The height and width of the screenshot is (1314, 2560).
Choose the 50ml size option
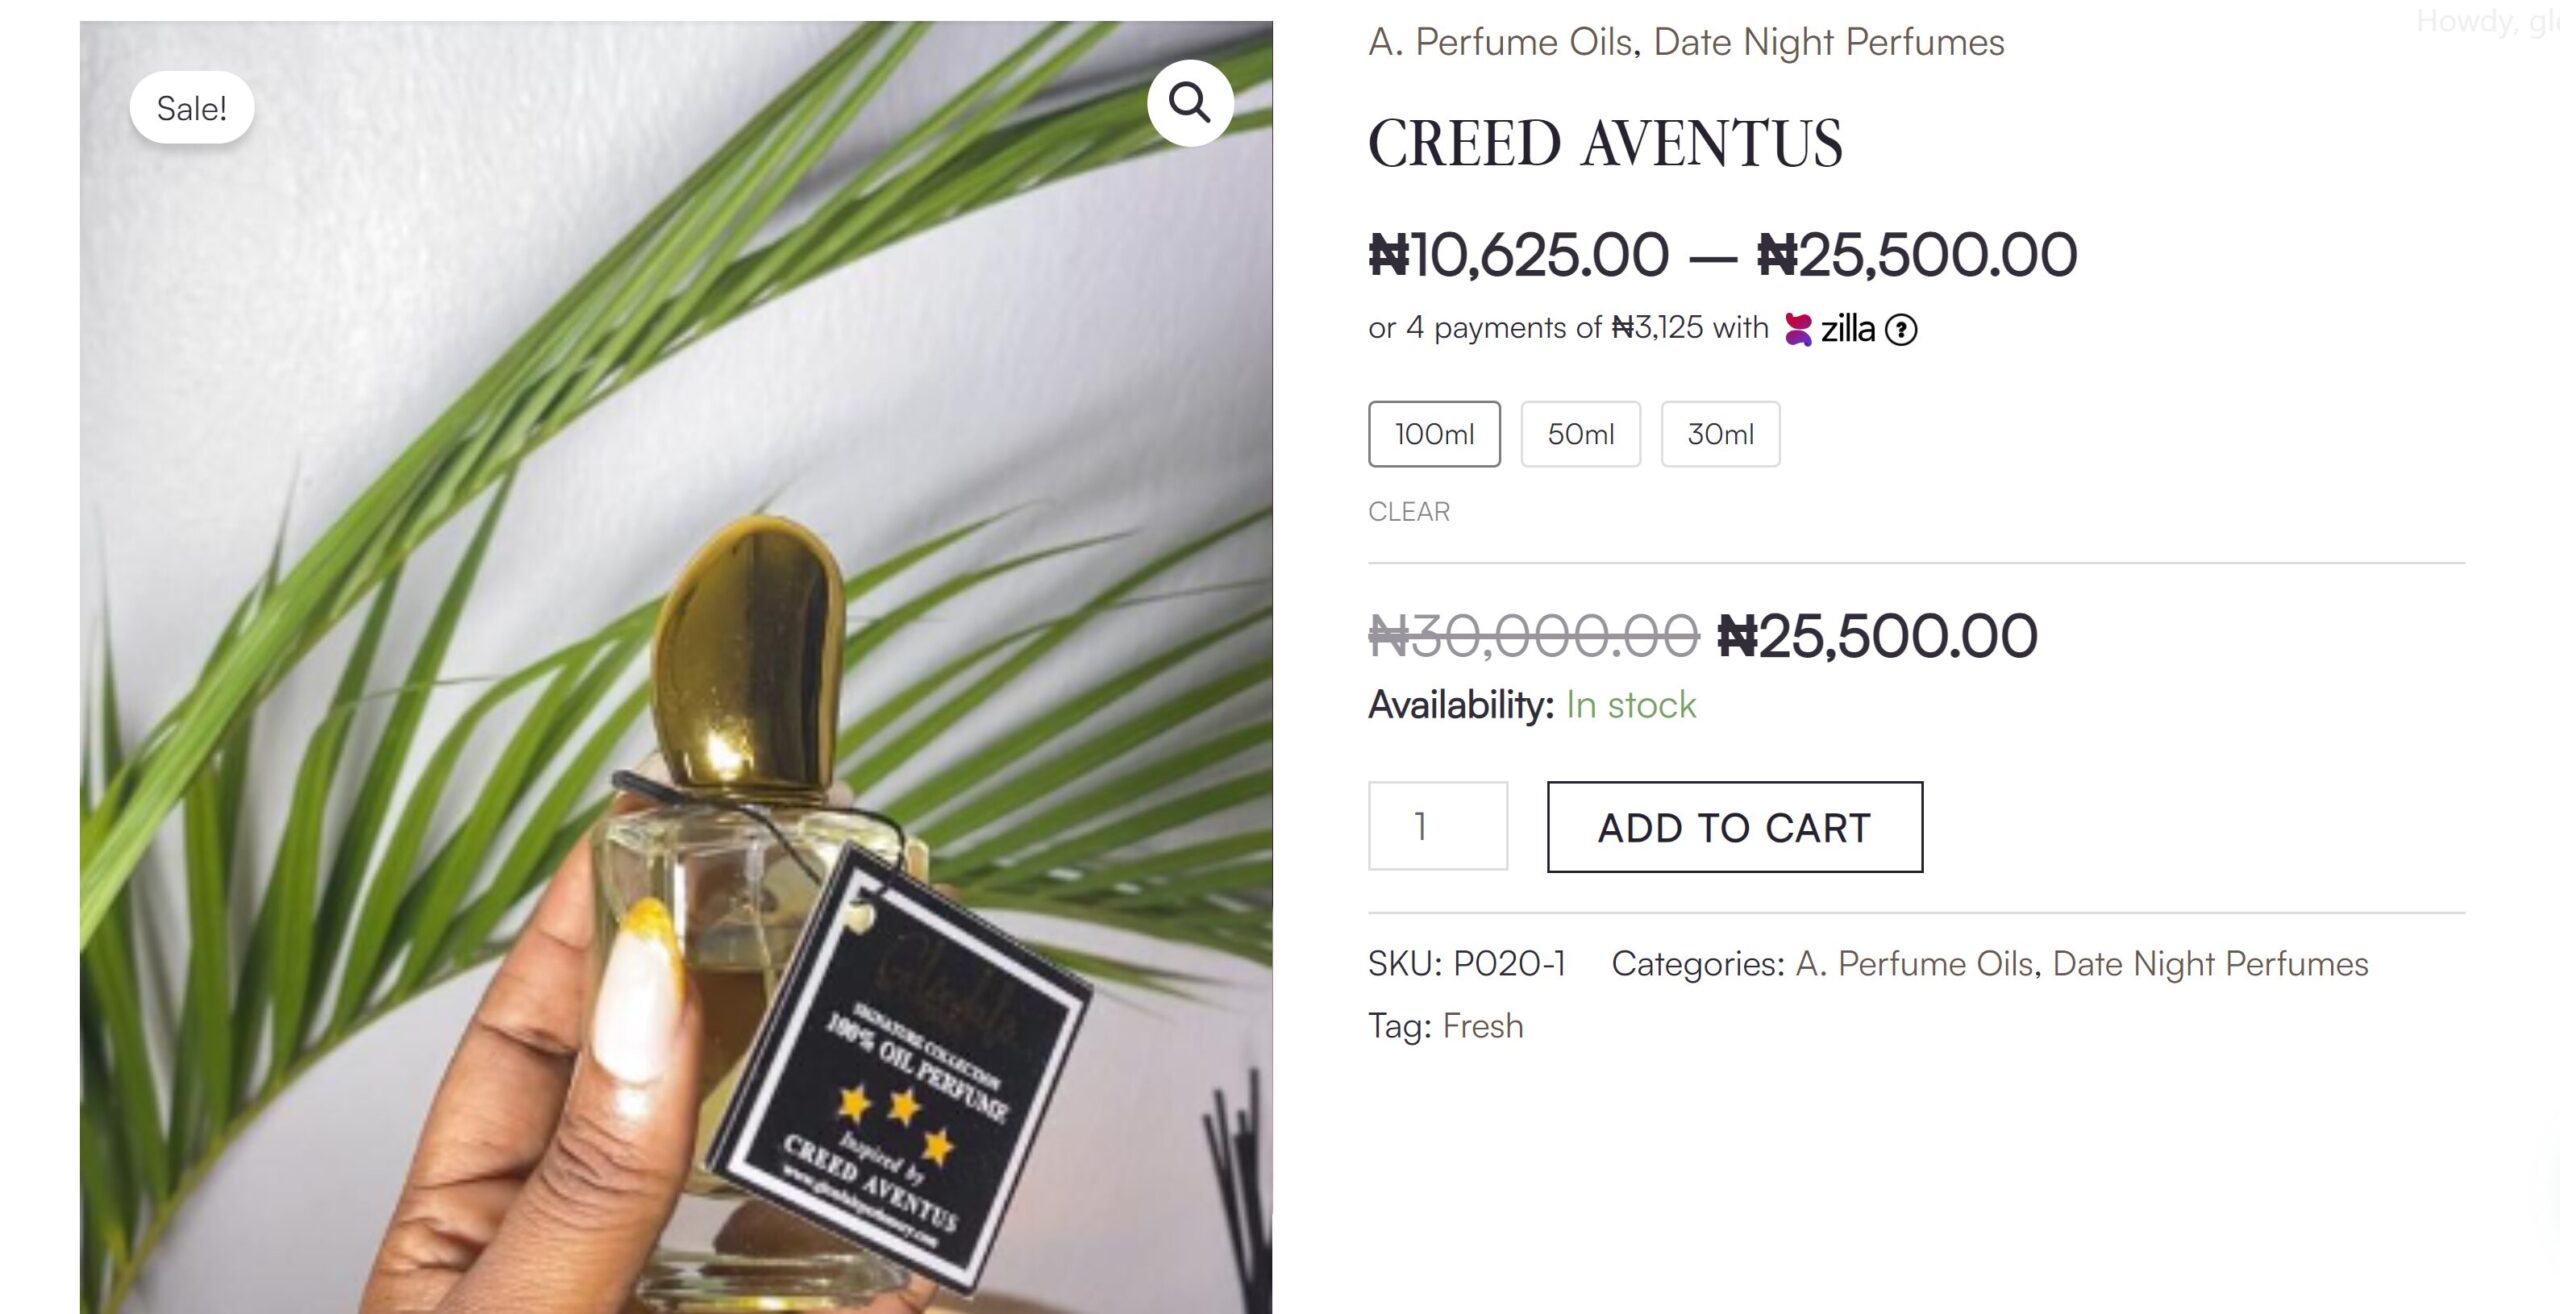[x=1580, y=434]
